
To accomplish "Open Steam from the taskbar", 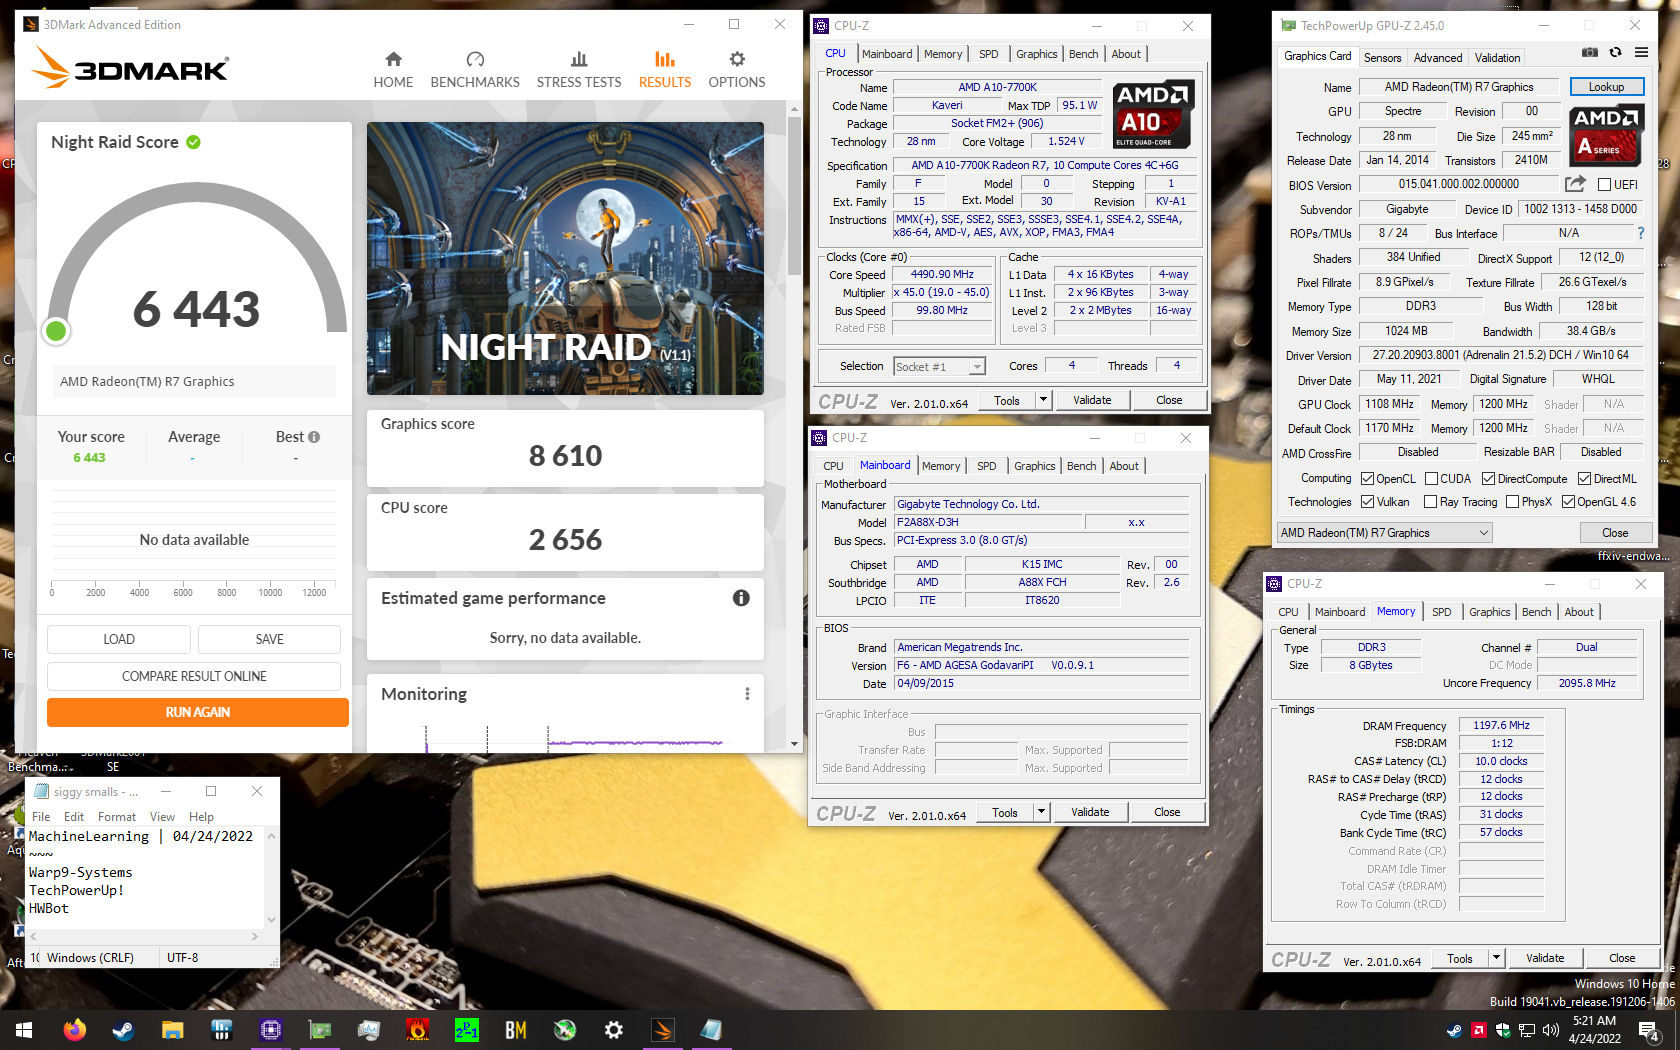I will [x=123, y=1030].
